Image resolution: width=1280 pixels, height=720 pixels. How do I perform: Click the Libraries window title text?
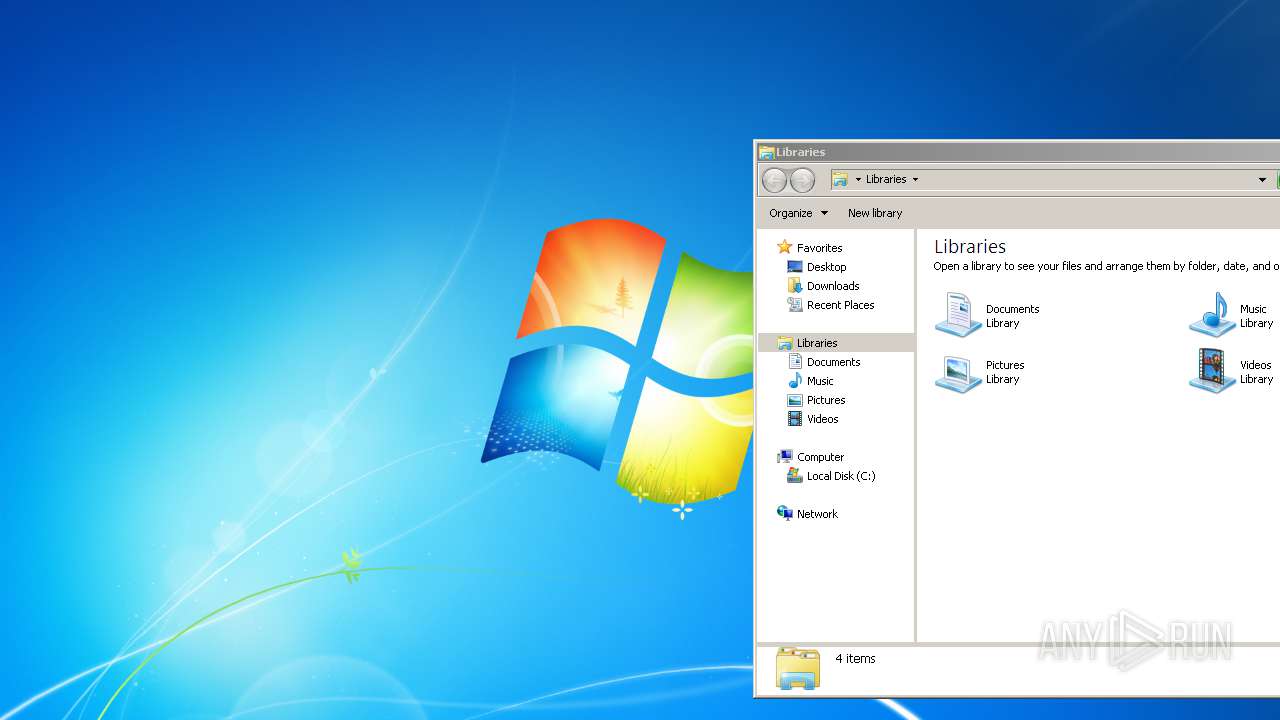point(801,152)
